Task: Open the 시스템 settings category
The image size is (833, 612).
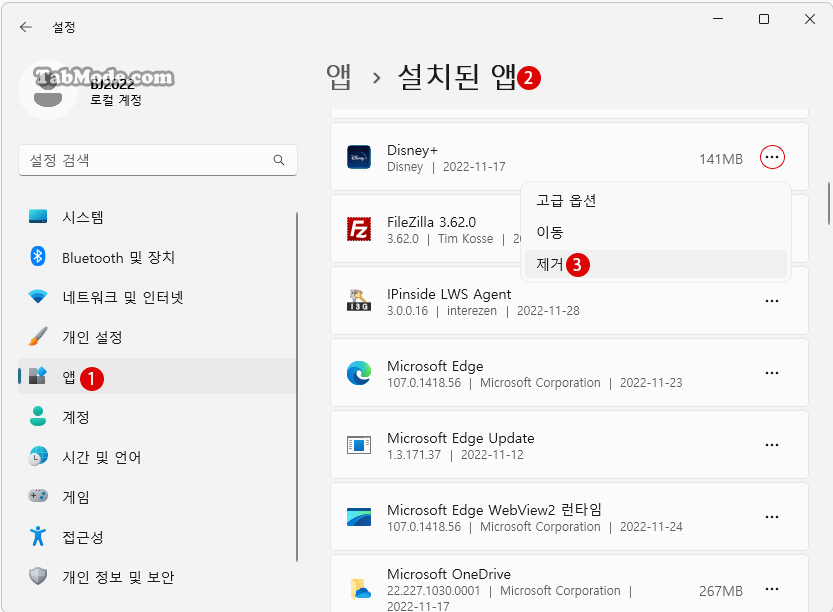Action: [x=157, y=217]
